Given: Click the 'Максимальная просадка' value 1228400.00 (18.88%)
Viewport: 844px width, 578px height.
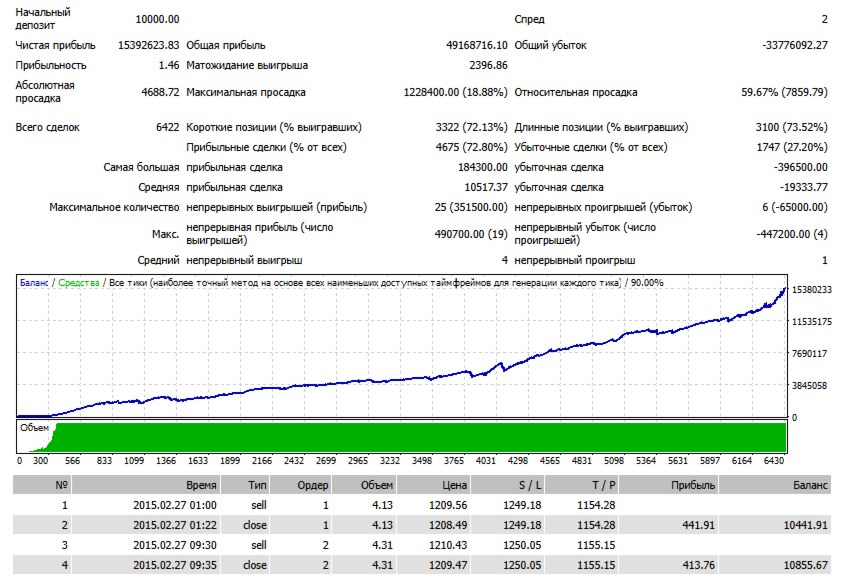Looking at the screenshot, I should click(455, 92).
